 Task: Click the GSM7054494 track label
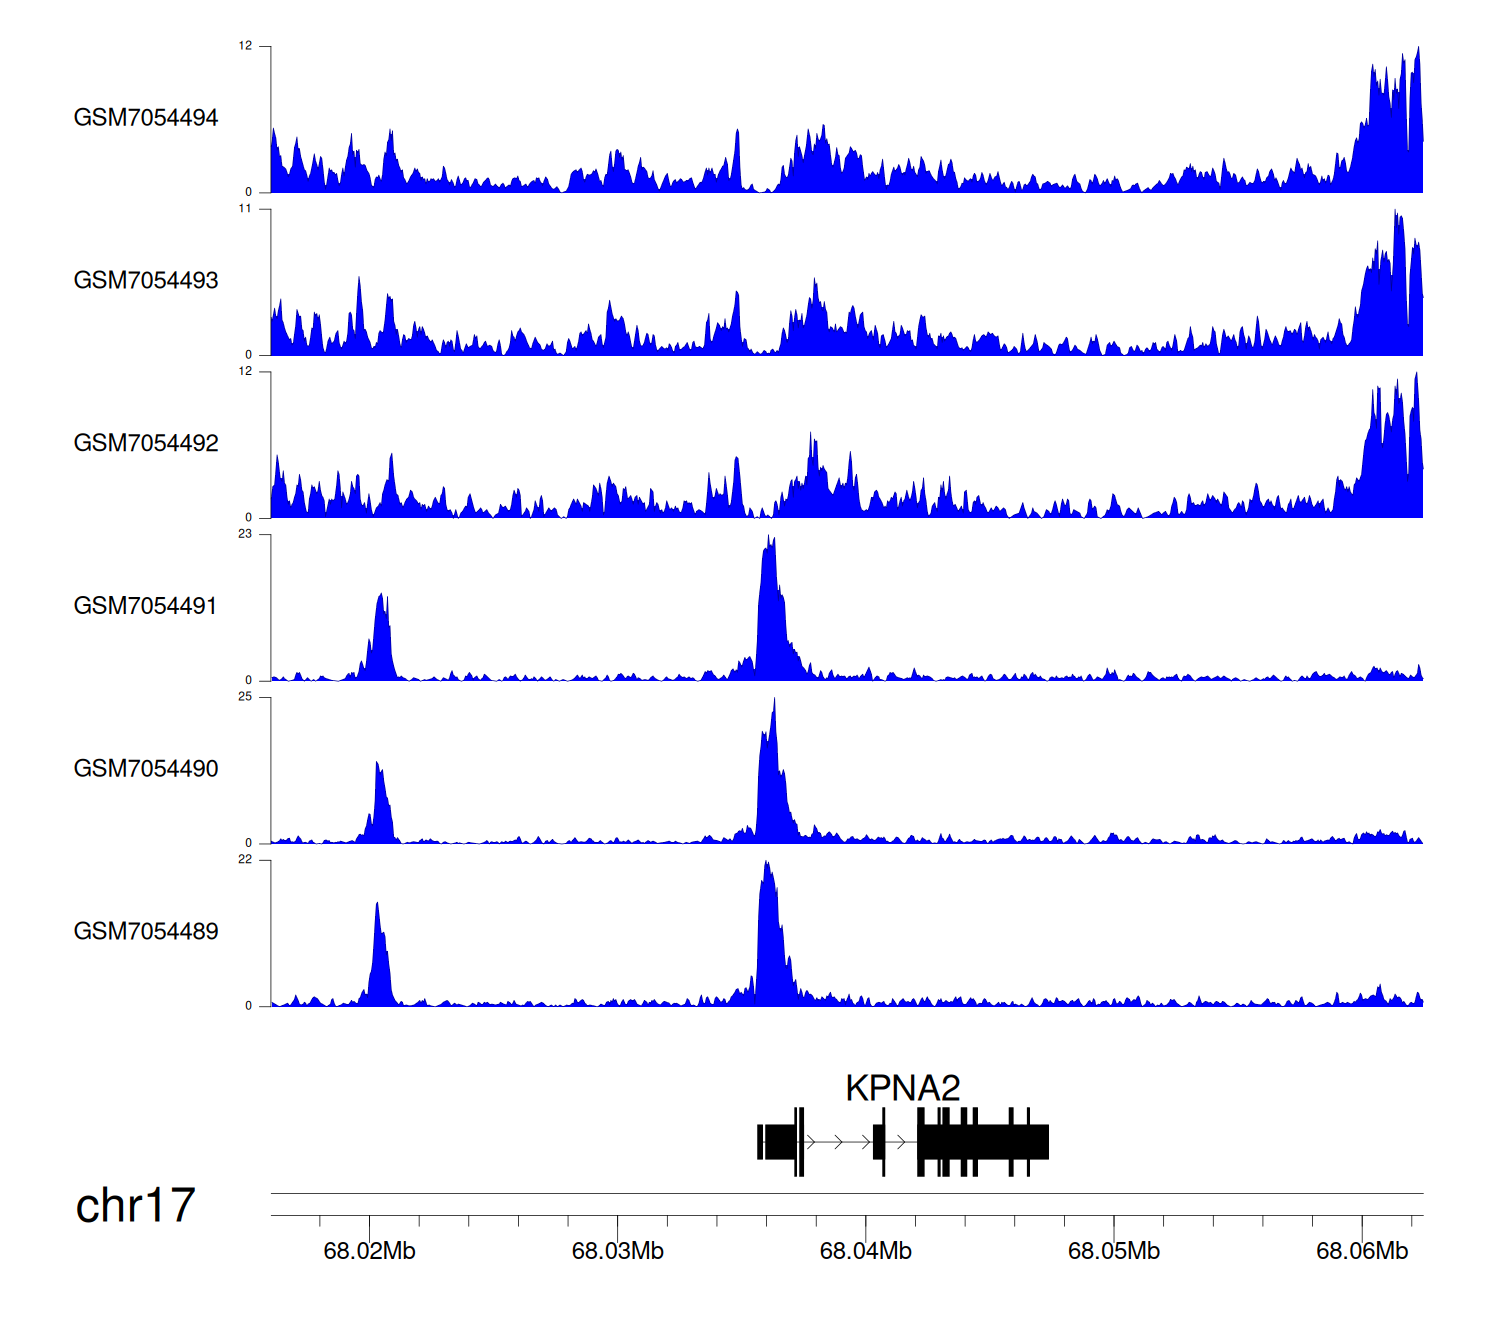(145, 118)
